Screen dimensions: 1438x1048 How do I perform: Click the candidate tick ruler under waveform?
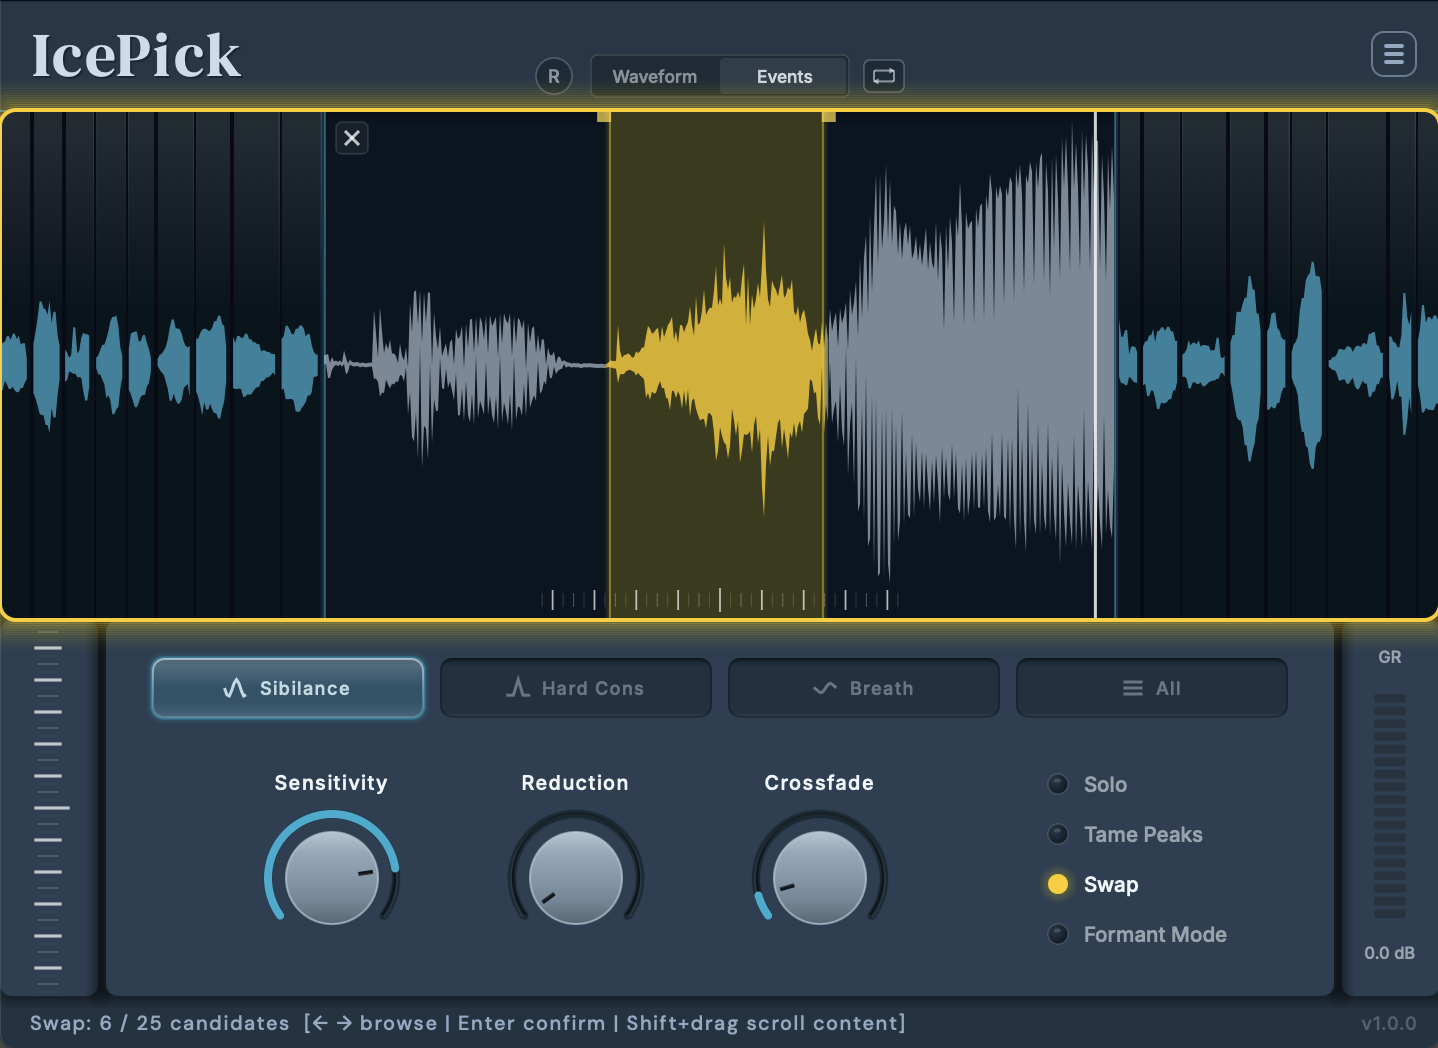pyautogui.click(x=720, y=600)
